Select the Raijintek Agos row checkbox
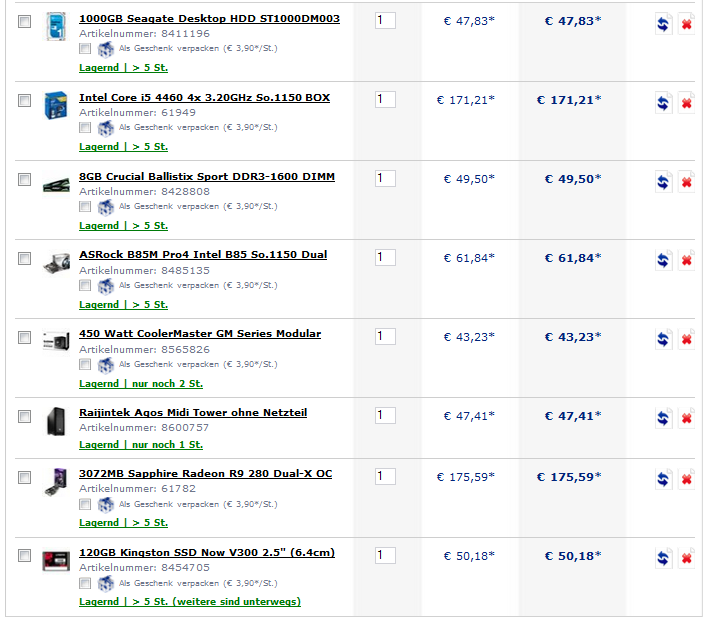 pyautogui.click(x=24, y=416)
